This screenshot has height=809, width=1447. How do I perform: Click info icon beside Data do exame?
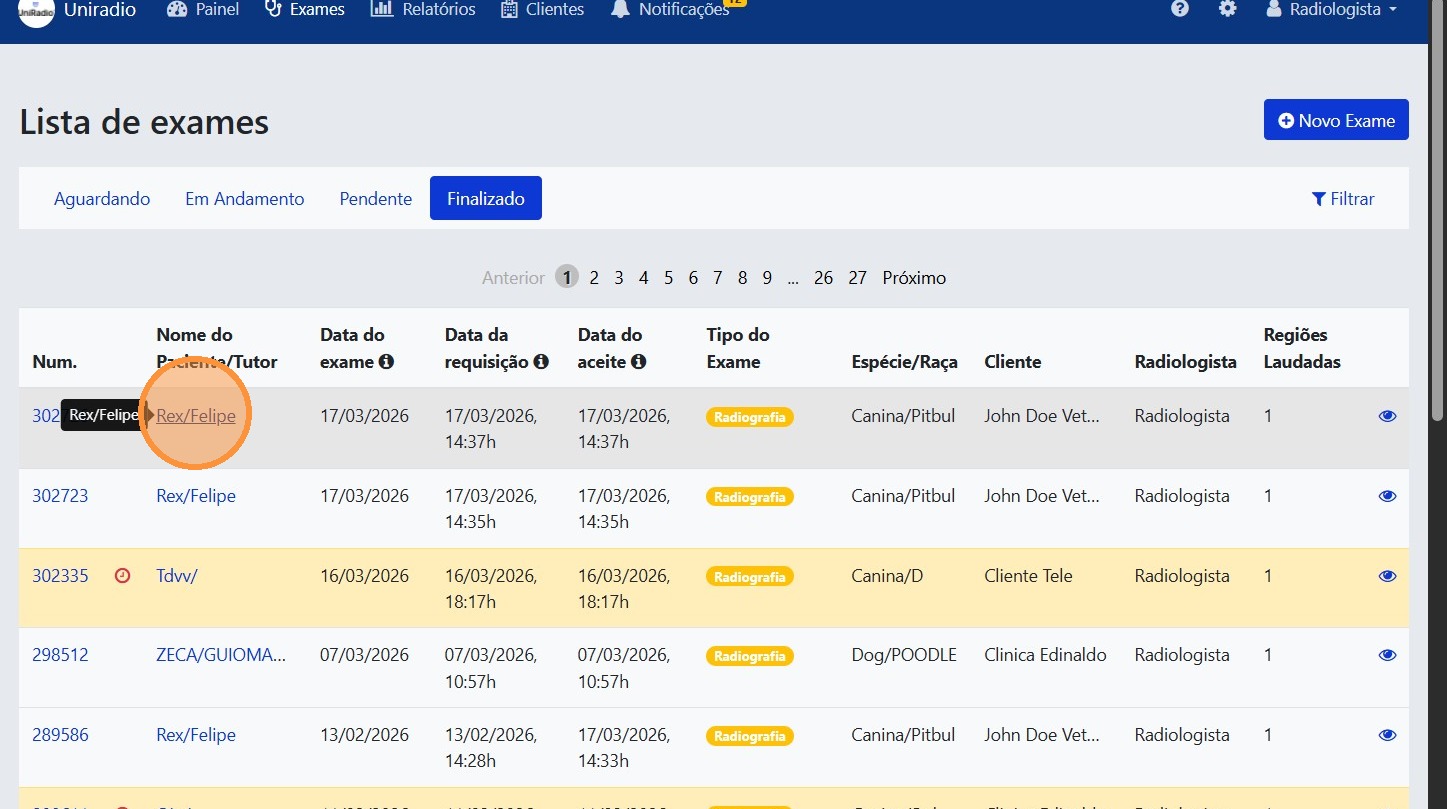(x=386, y=362)
